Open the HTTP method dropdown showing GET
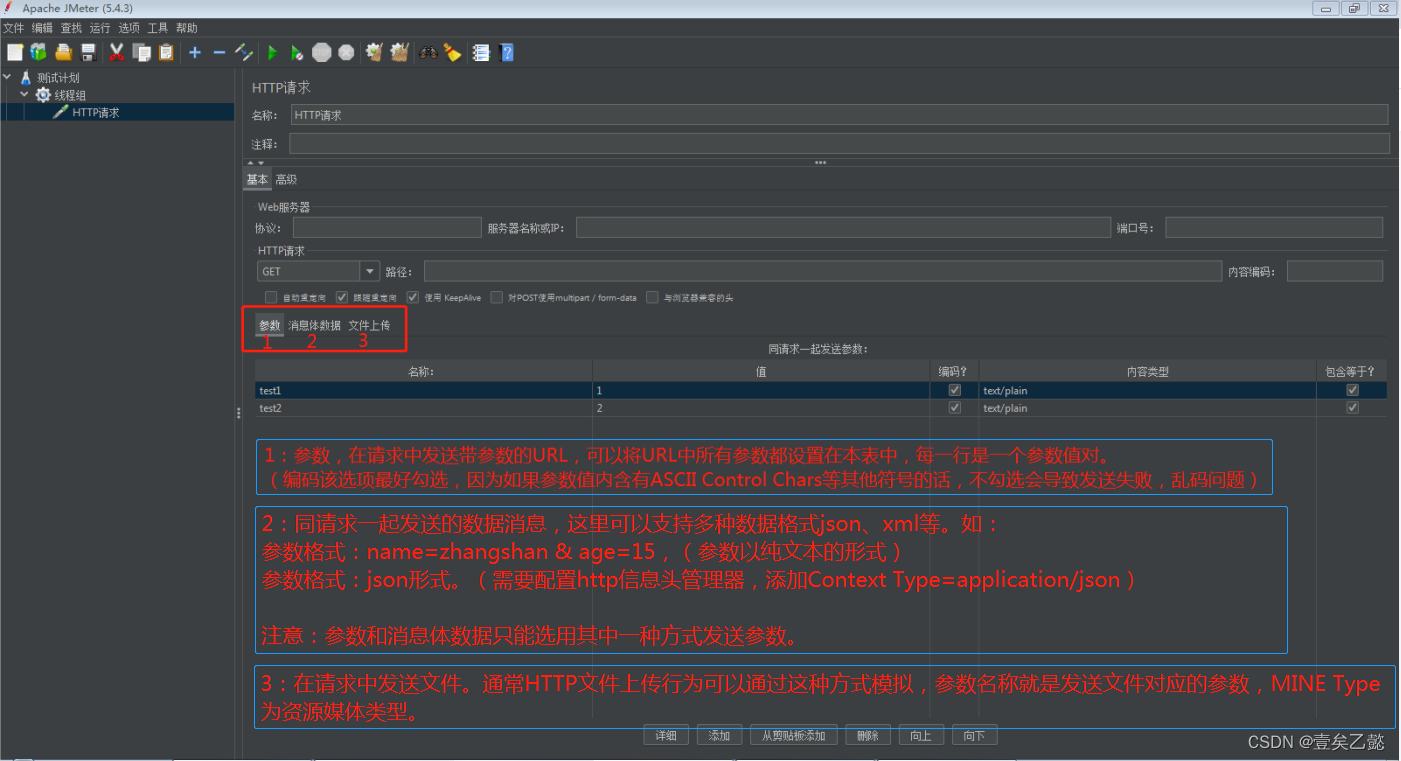Screen dimensions: 1401x761 (370, 271)
